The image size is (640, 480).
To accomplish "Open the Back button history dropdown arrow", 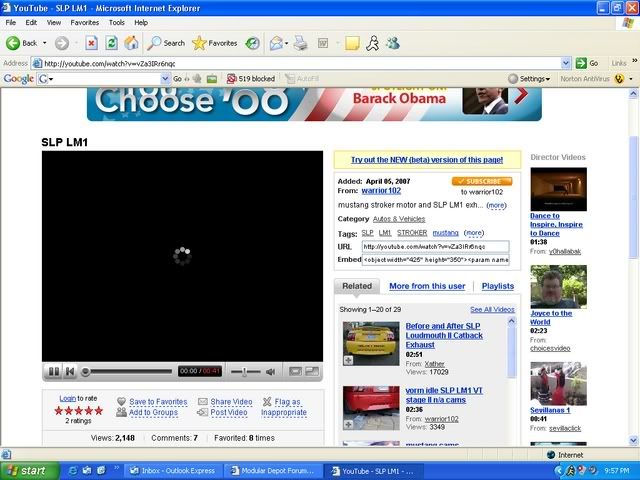I will point(44,43).
